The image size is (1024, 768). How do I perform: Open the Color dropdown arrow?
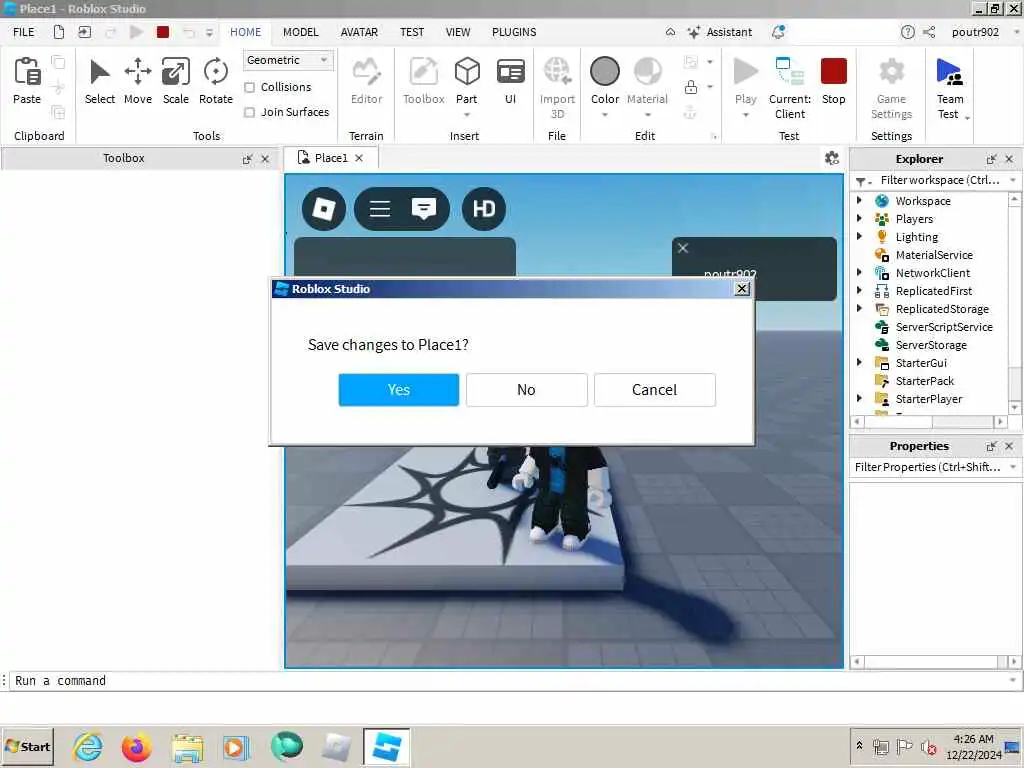605,115
